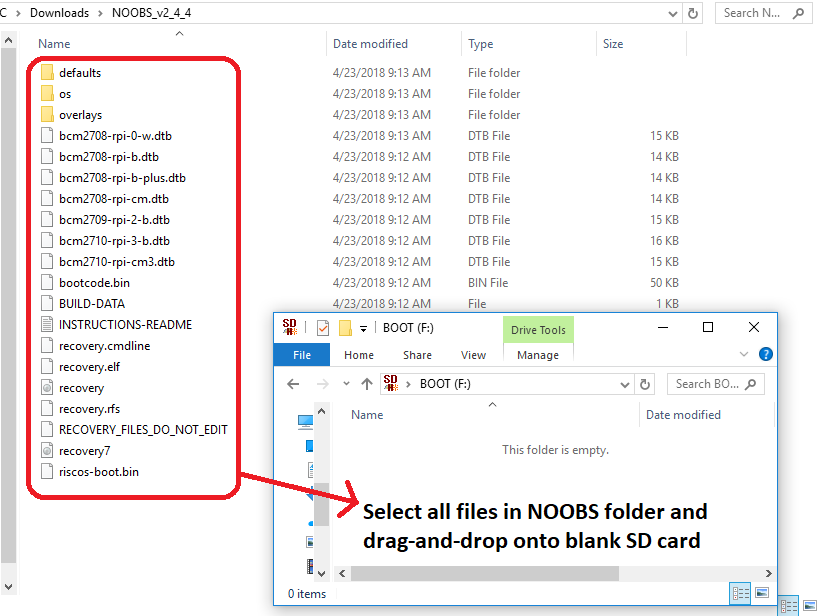
Task: Select the defaults folder icon
Action: tap(47, 73)
